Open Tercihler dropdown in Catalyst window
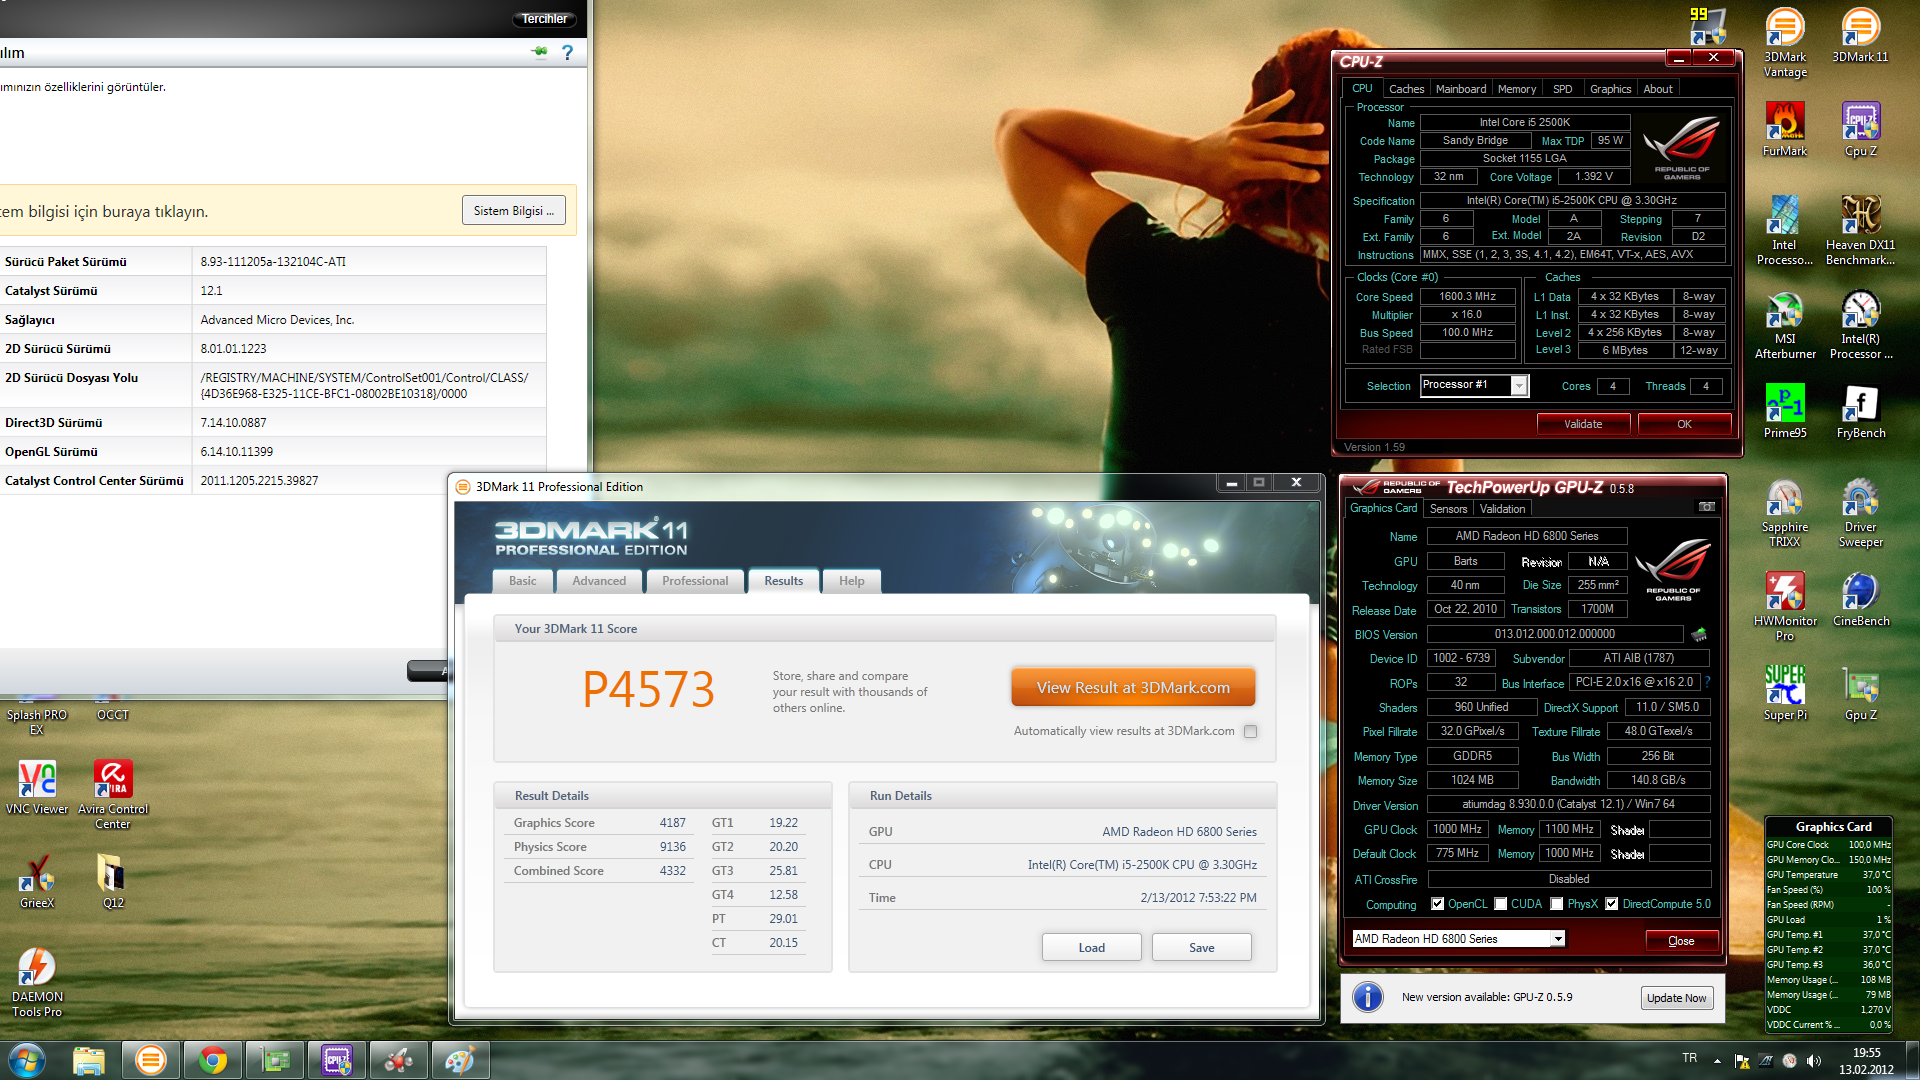This screenshot has width=1920, height=1080. click(x=545, y=19)
